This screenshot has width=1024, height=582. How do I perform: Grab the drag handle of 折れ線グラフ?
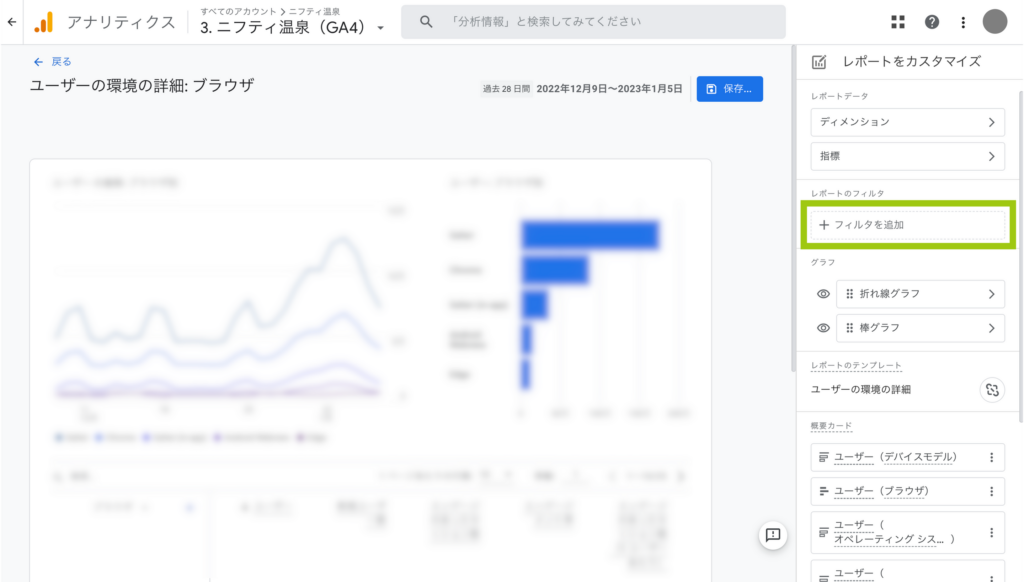850,294
